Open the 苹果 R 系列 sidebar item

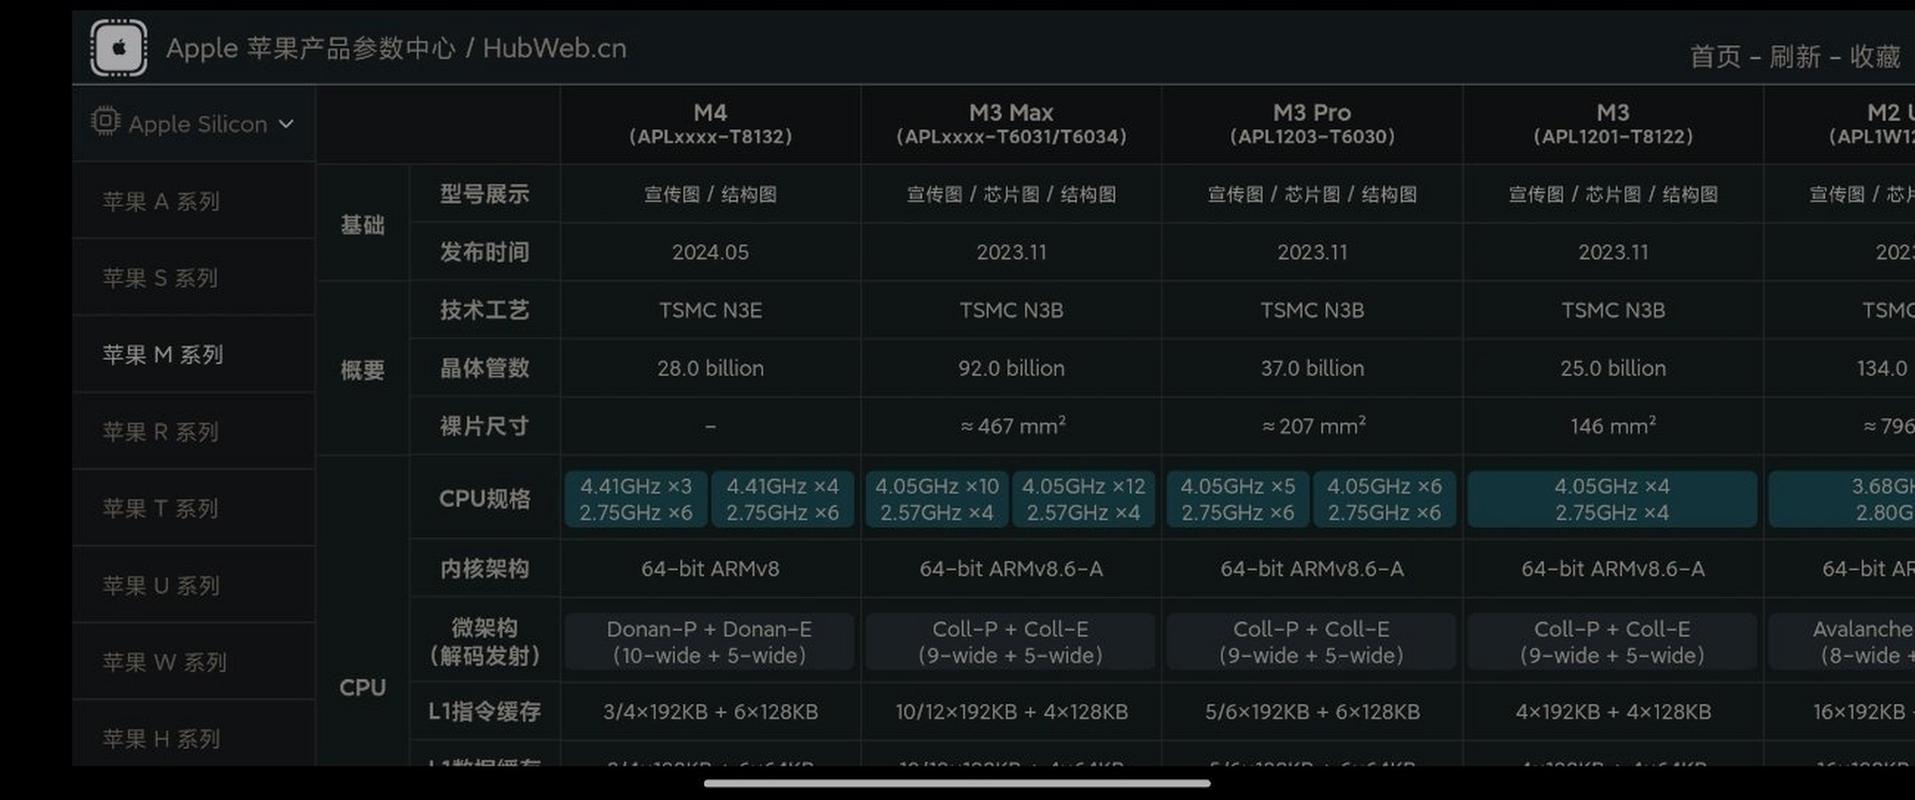160,432
